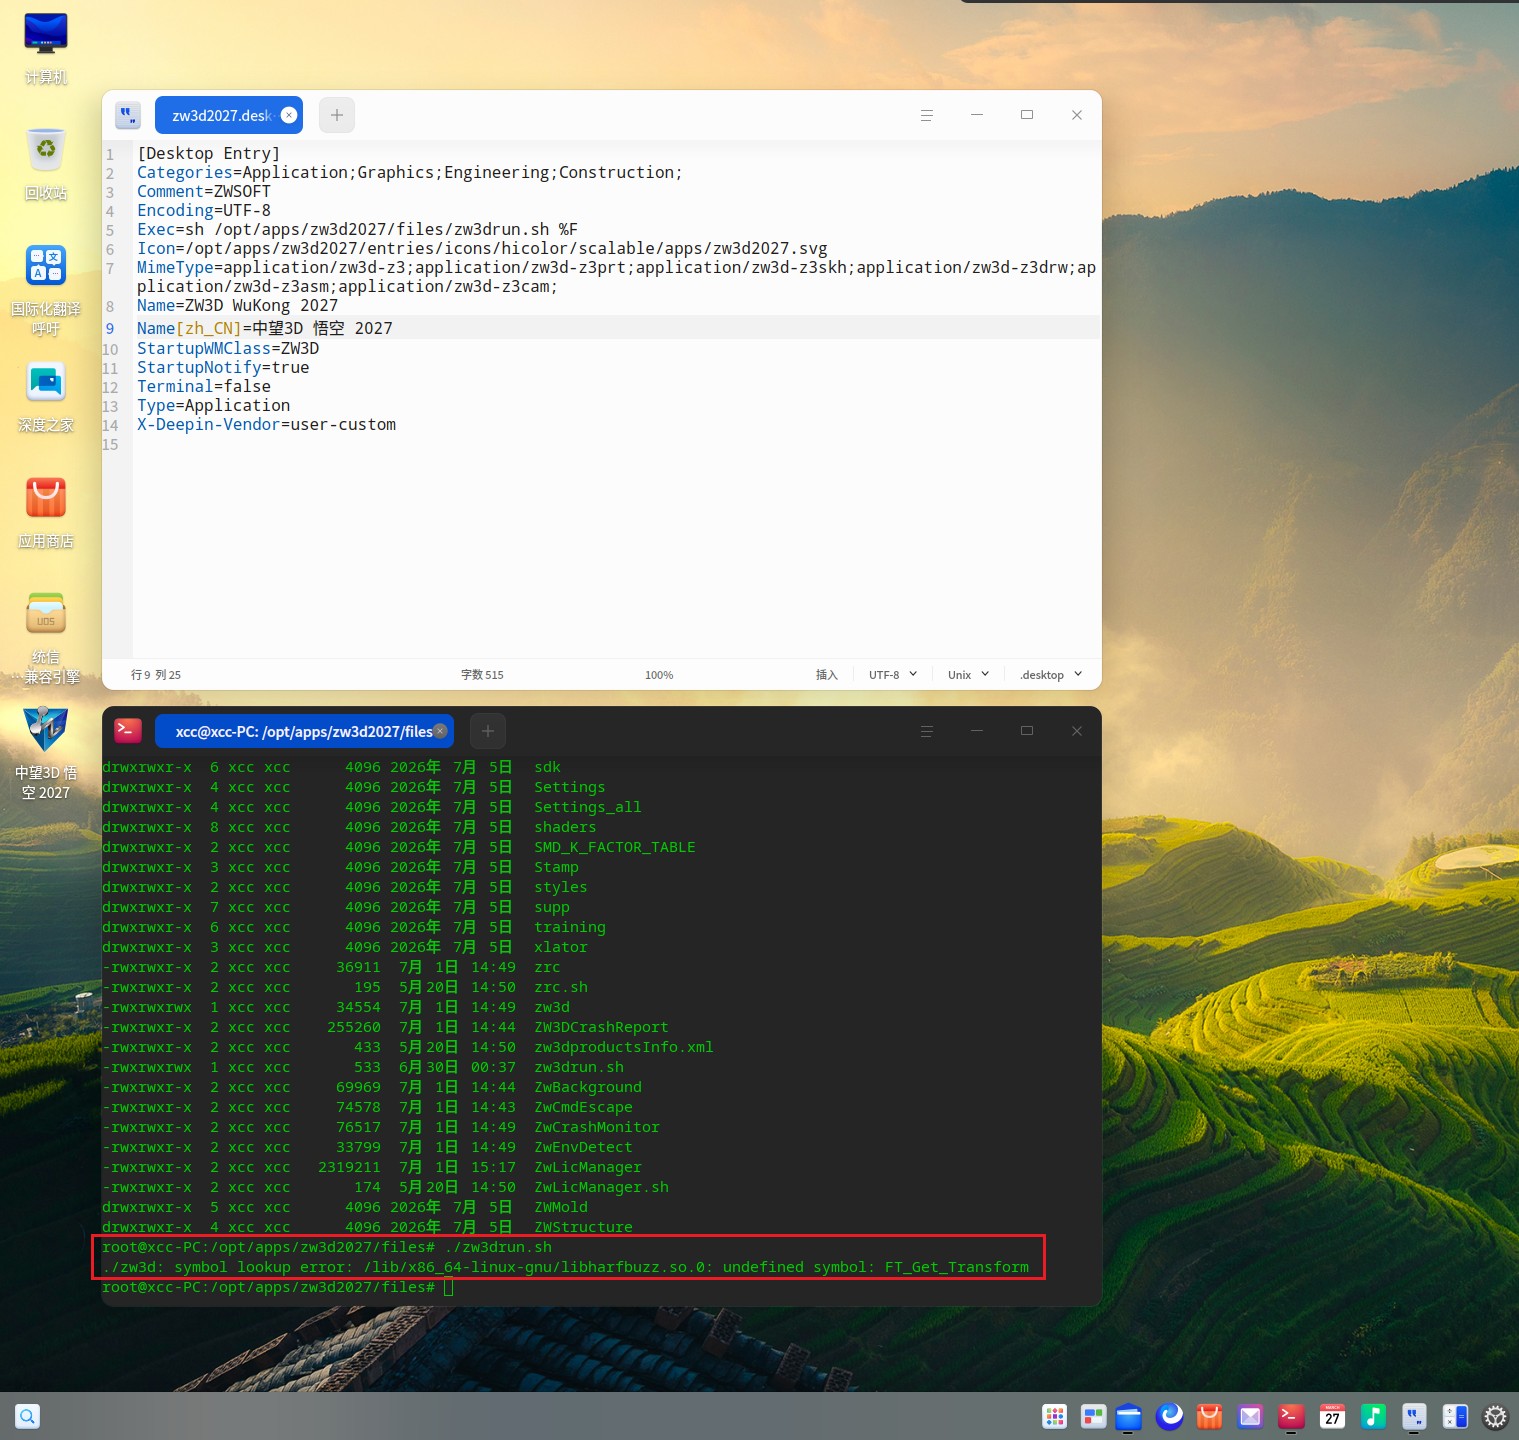Click the terminal command prompt input
Image resolution: width=1519 pixels, height=1440 pixels.
coord(449,1287)
